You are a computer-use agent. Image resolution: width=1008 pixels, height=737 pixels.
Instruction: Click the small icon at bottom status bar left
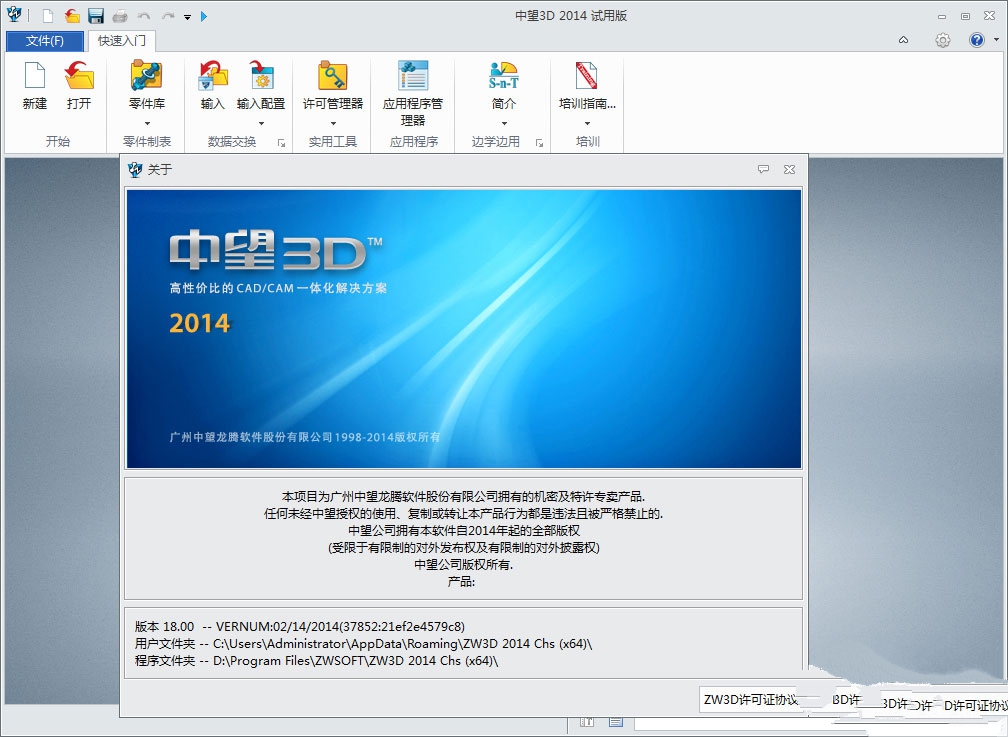(586, 722)
